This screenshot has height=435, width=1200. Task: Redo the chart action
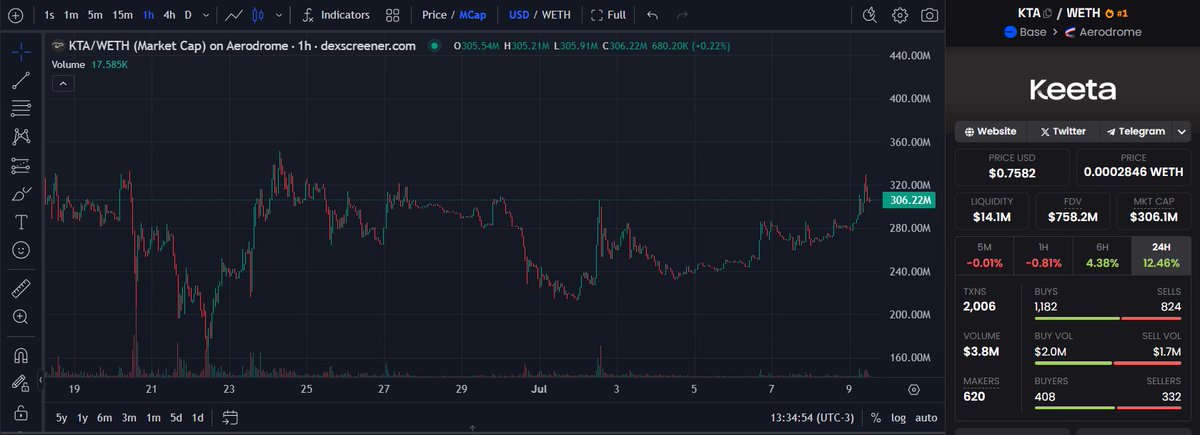click(x=682, y=15)
